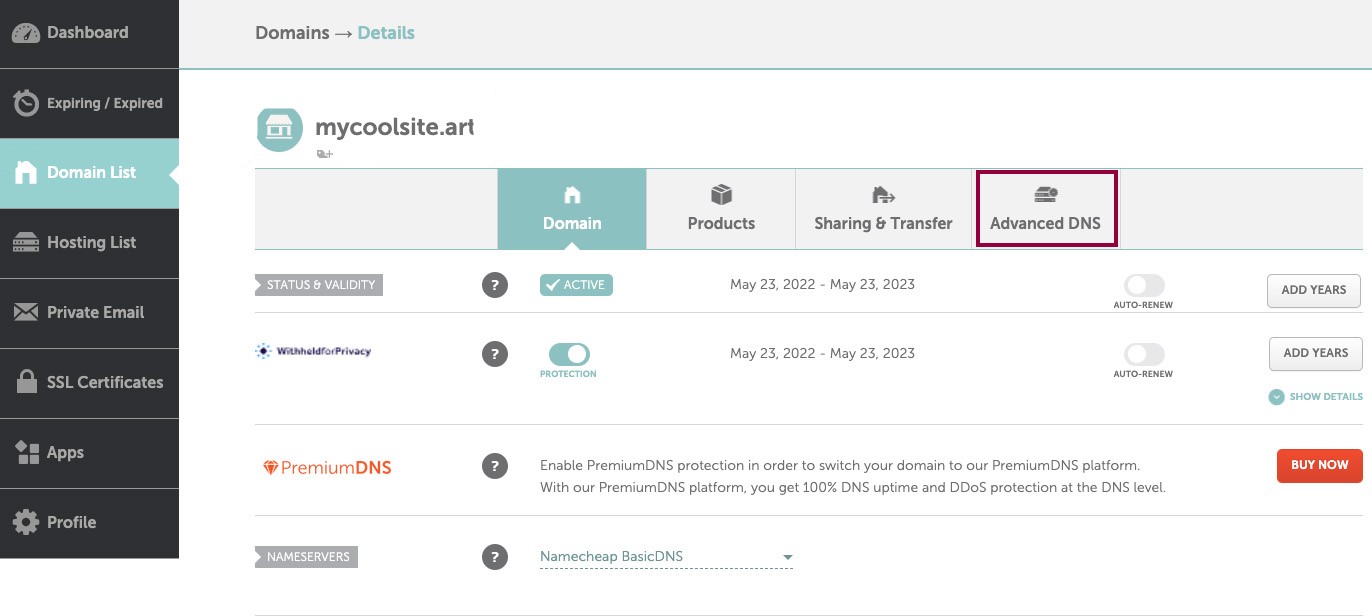Toggle the privacy Protection switch

[x=569, y=354]
